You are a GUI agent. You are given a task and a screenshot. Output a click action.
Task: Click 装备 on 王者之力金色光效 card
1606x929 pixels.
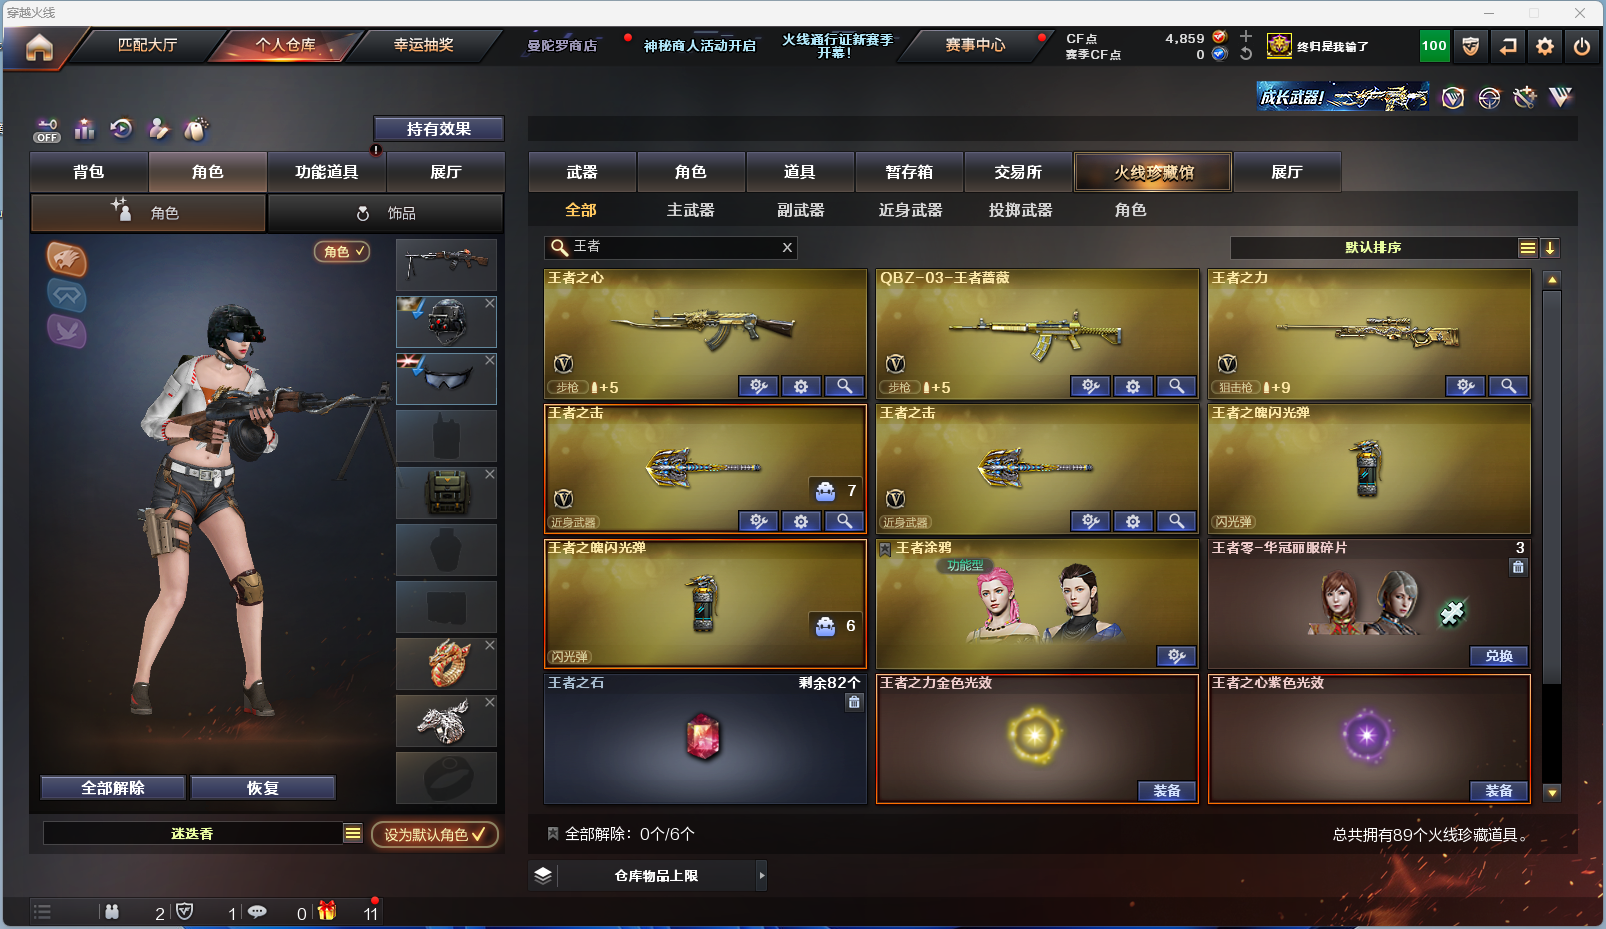[1167, 791]
